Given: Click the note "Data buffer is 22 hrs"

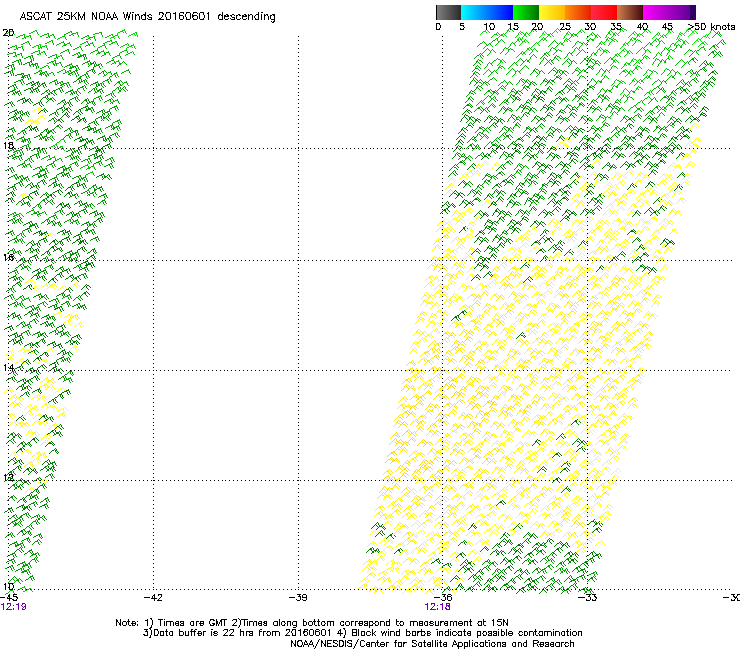Looking at the screenshot, I should pos(204,633).
